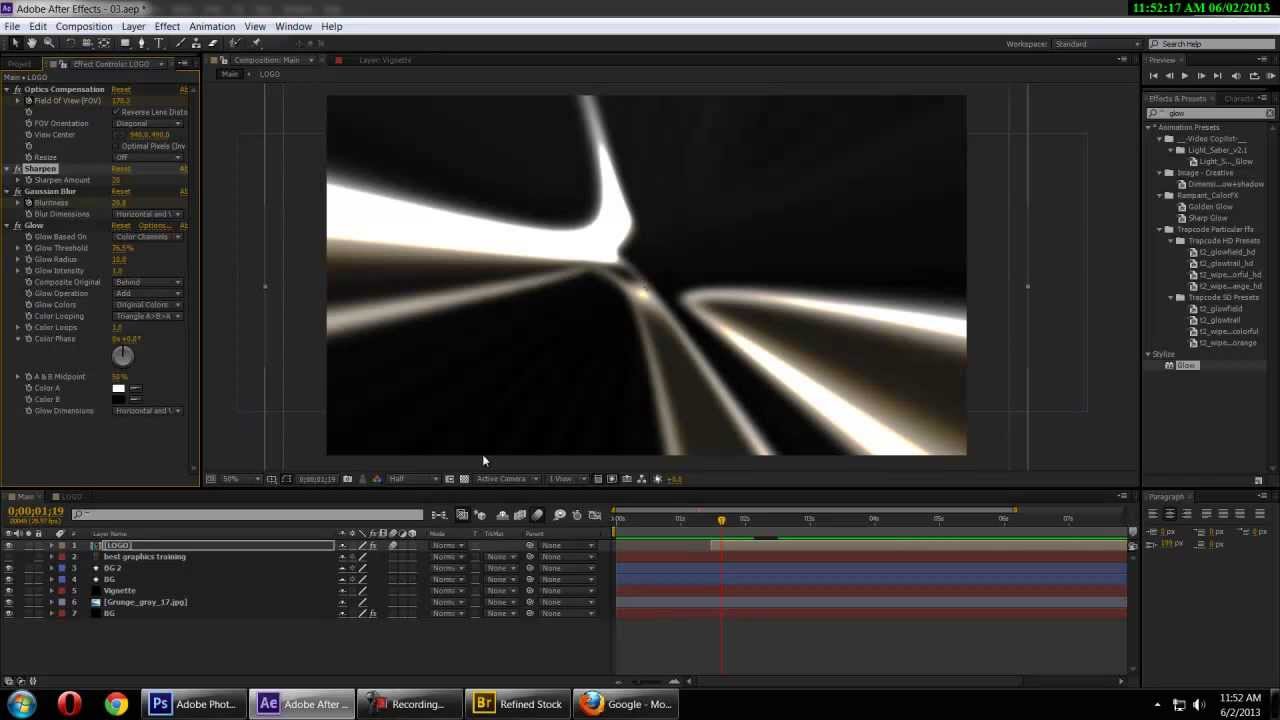Select the Hand tool in the toolbar
This screenshot has height=720, width=1280.
pos(32,43)
